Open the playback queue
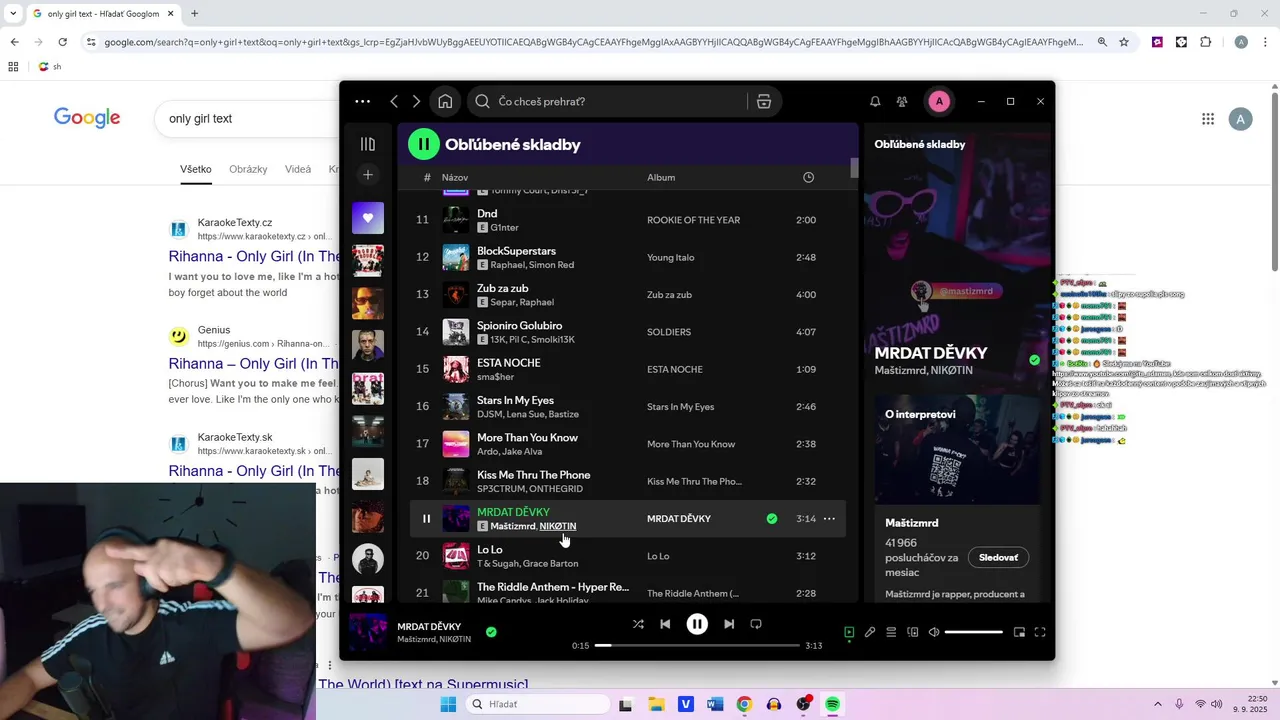The width and height of the screenshot is (1280, 720). pyautogui.click(x=891, y=632)
